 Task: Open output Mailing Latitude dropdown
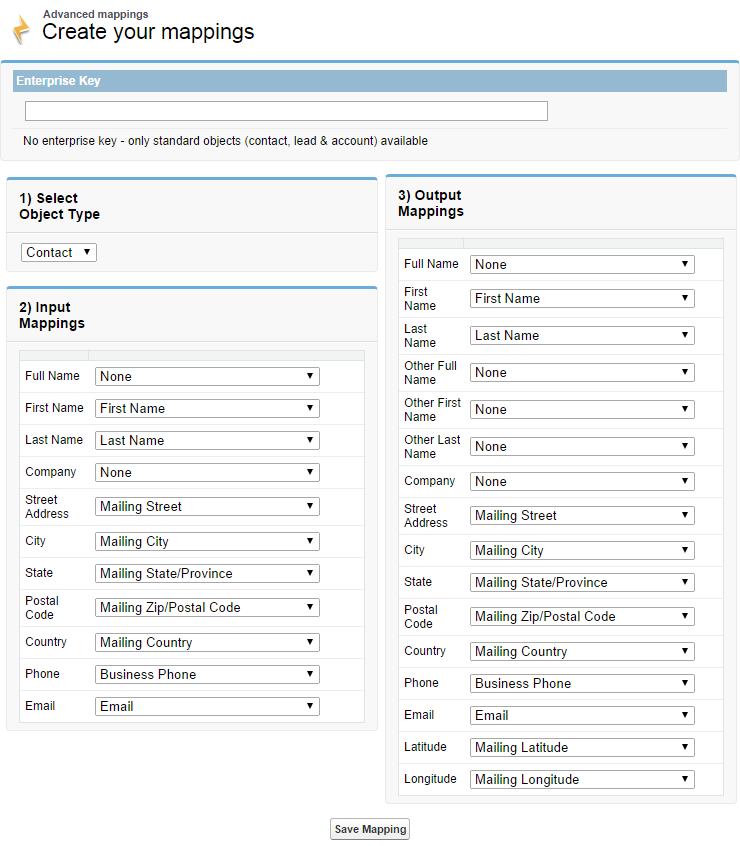[582, 747]
